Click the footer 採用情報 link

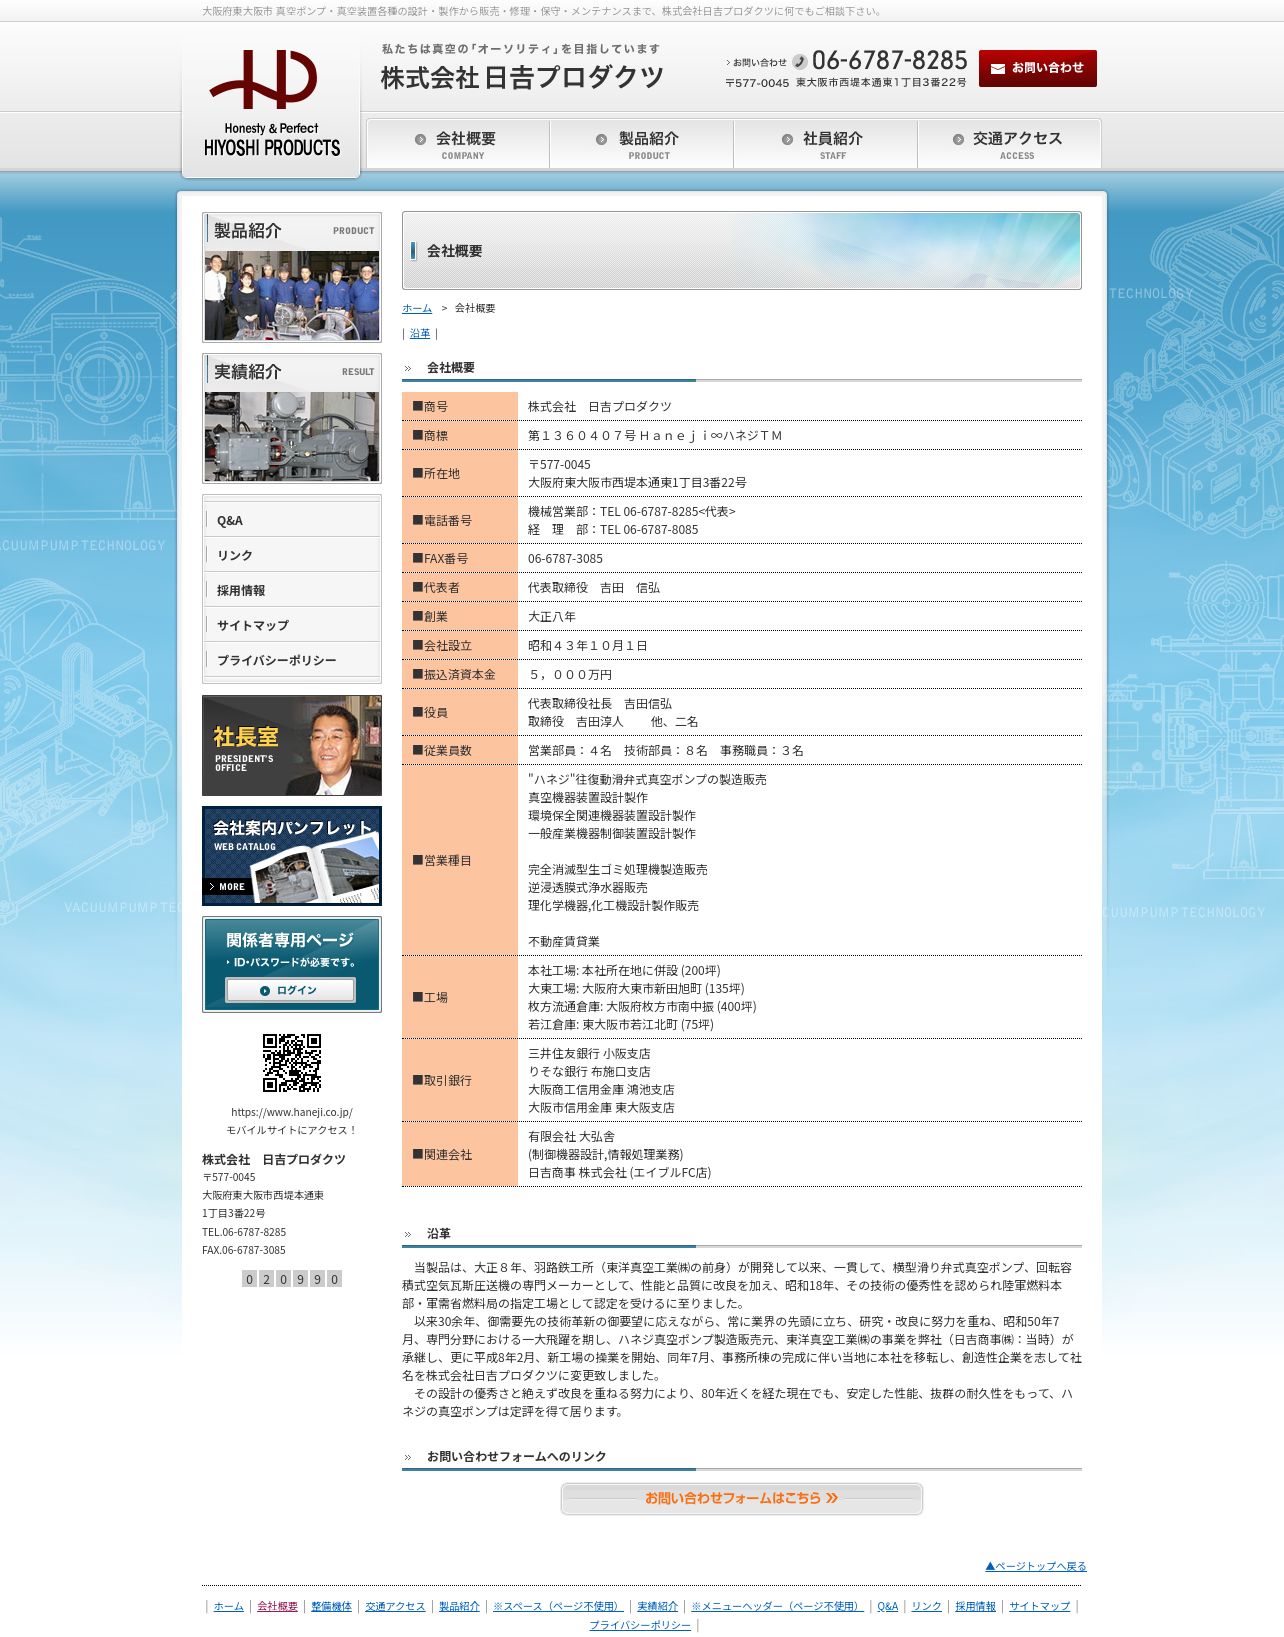[975, 1606]
